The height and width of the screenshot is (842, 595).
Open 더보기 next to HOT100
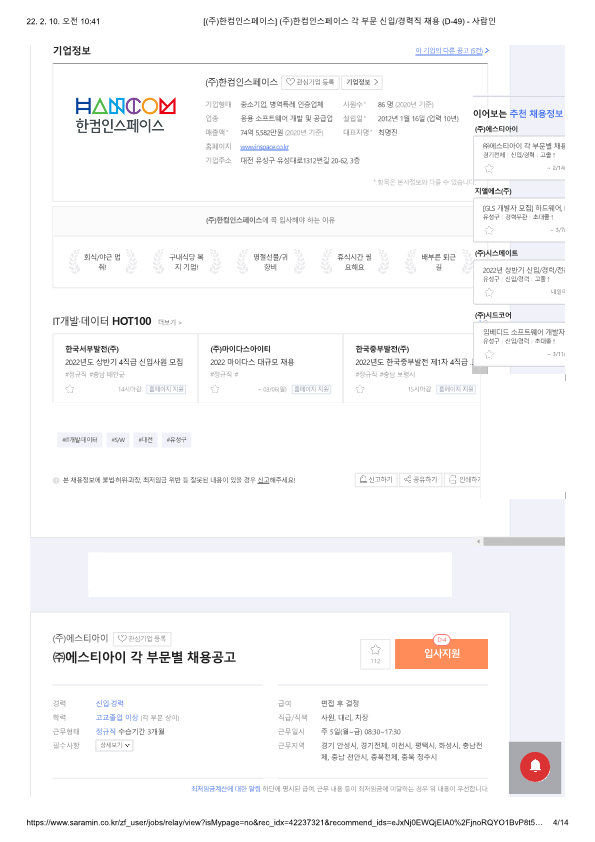170,322
